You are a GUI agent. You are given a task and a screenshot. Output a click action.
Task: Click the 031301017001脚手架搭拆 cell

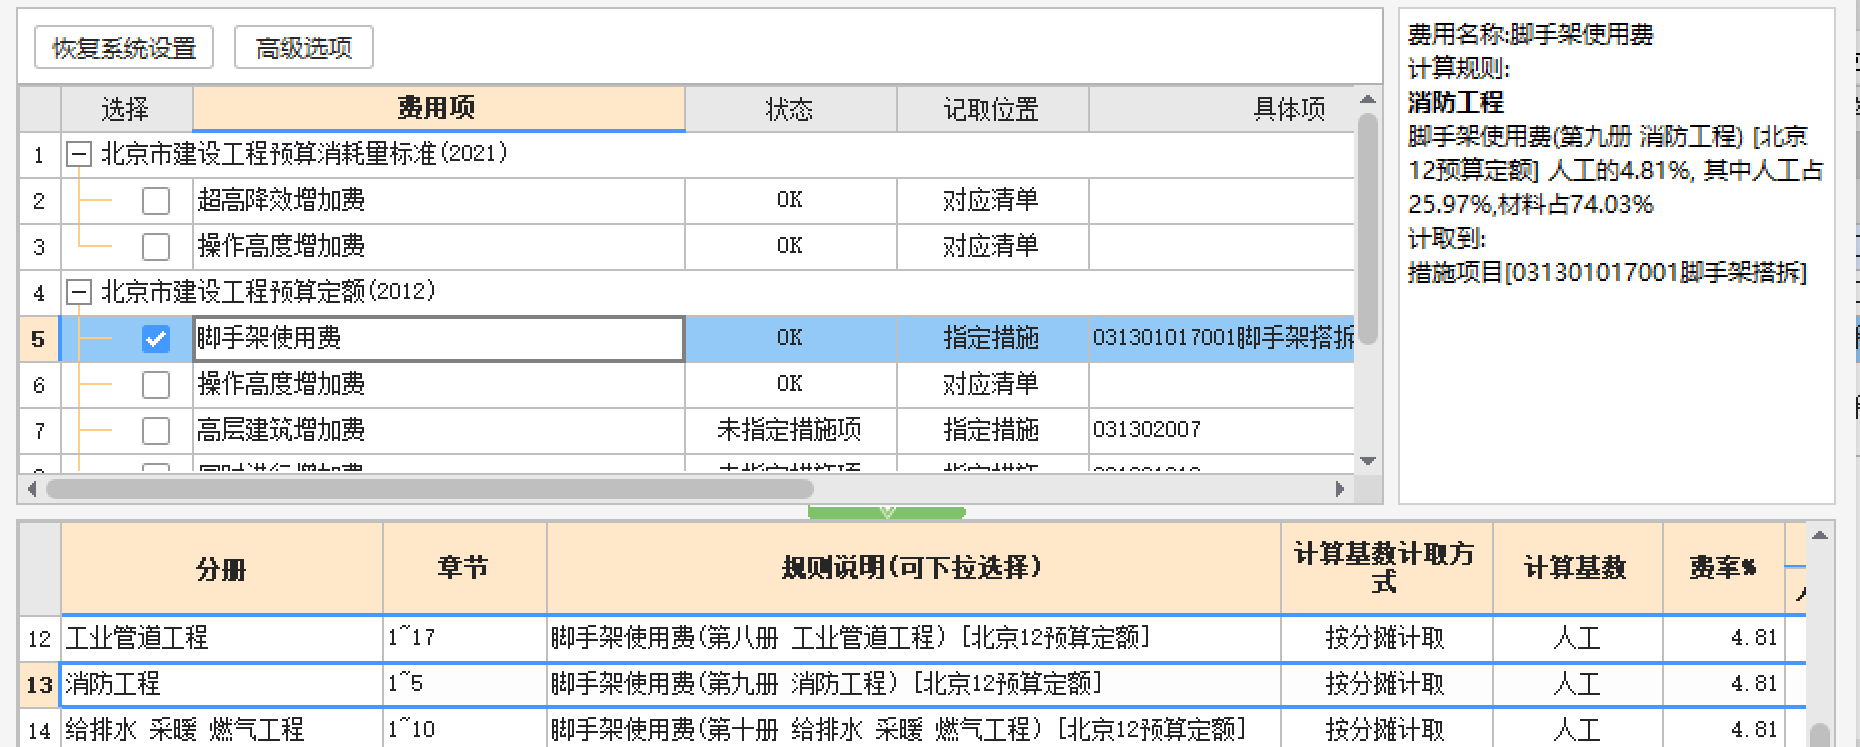(1222, 339)
